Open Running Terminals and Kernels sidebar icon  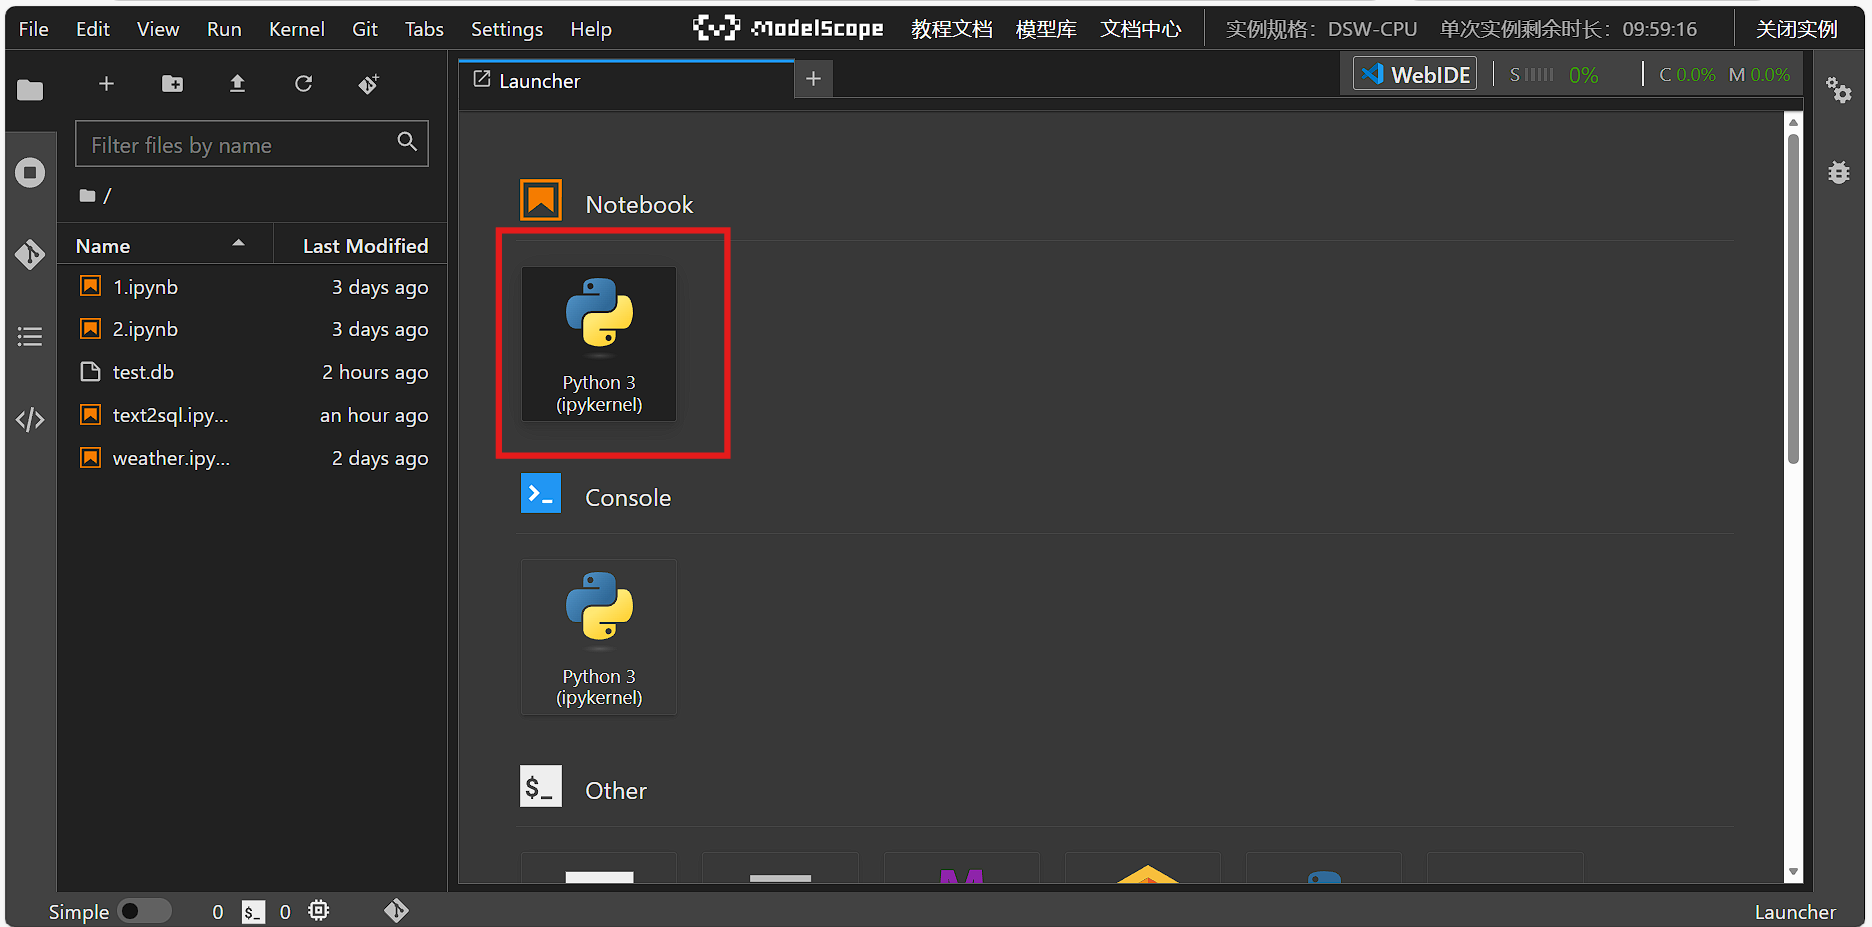coord(30,173)
